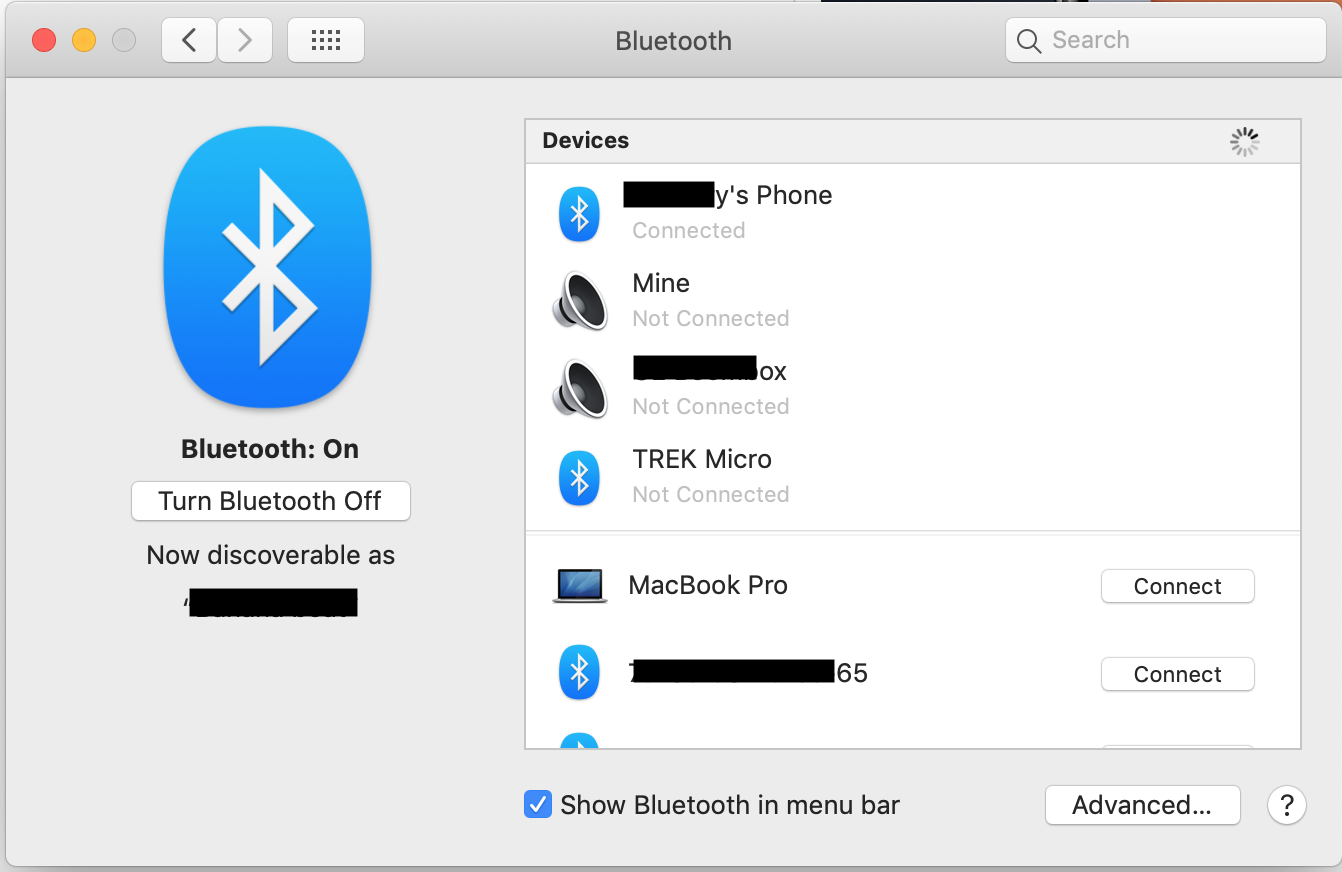Screen dimensions: 1342x872
Task: Click the Now discoverable as label
Action: tap(271, 555)
